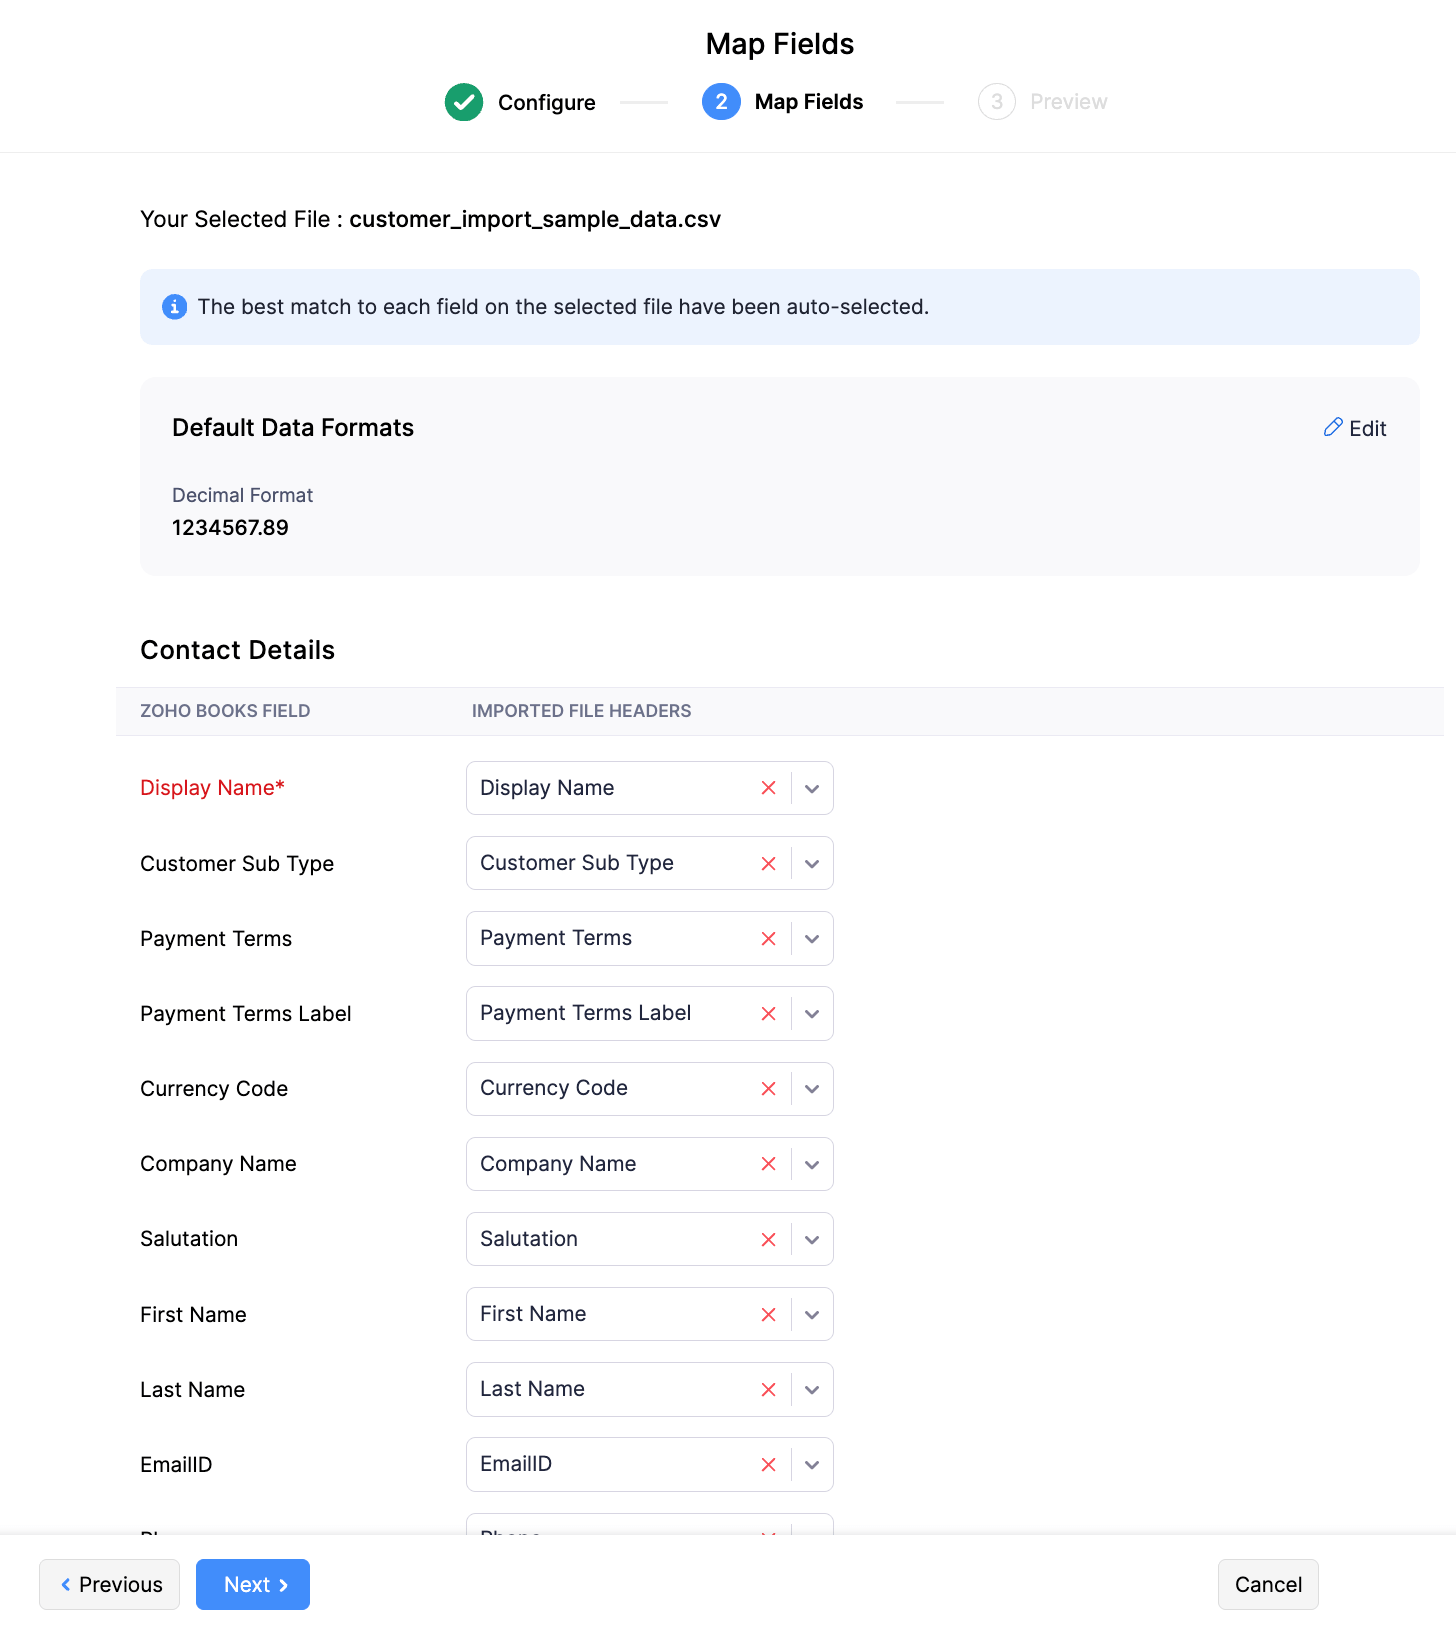Remove the Customer Sub Type mapping
Viewport: 1456px width, 1632px height.
click(768, 864)
